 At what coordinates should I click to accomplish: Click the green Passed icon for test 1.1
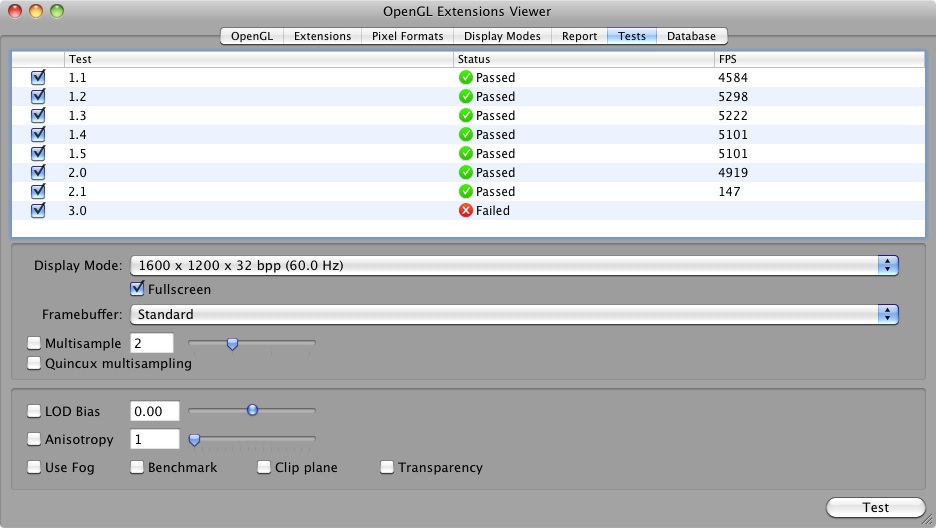[466, 78]
